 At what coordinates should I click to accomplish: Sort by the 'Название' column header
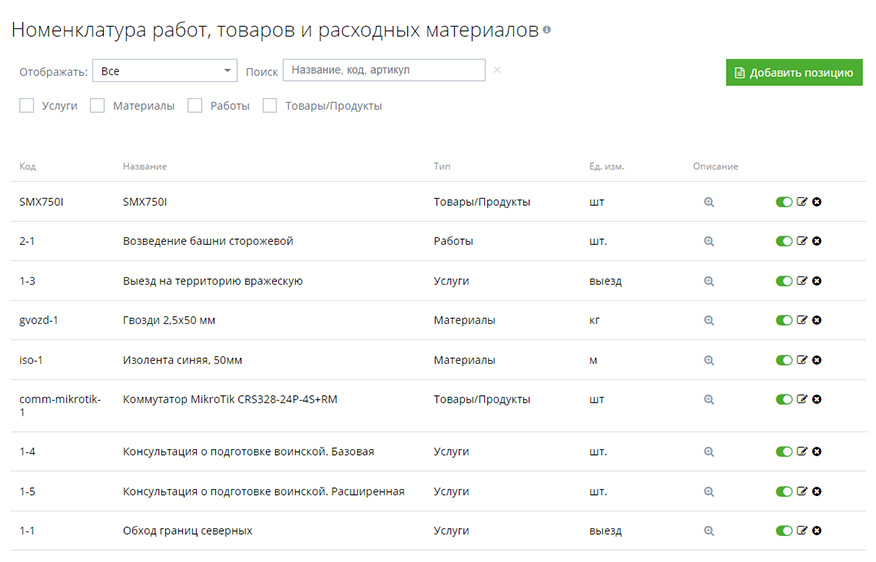(145, 166)
